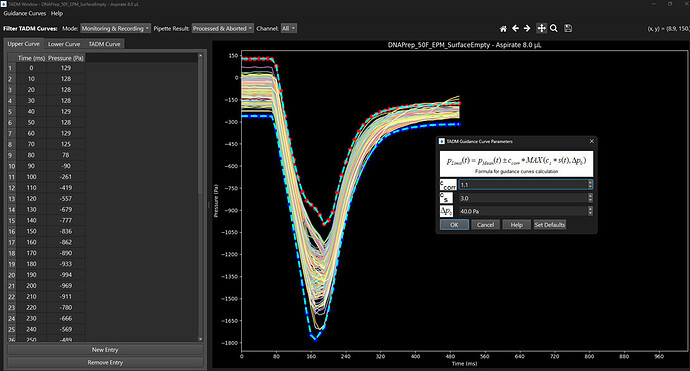This screenshot has width=690, height=371.
Task: Close the TADM Guidance Curve Parameters dialog
Action: 591,141
